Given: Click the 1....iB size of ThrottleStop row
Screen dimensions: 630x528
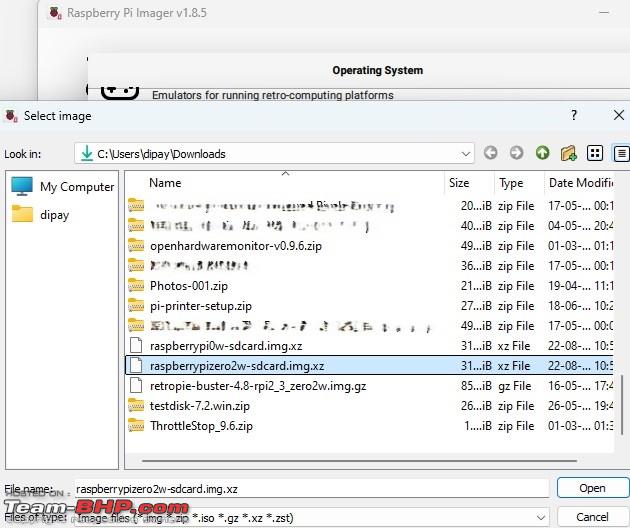Looking at the screenshot, I should [478, 426].
